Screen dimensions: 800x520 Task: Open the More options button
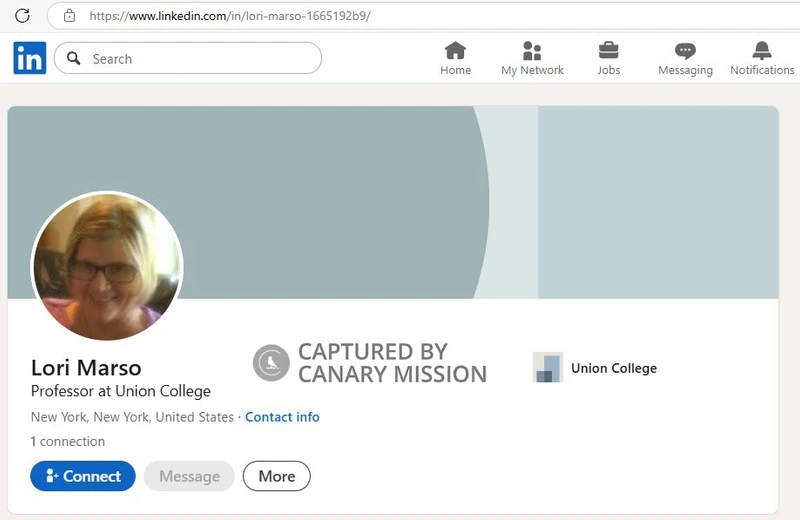point(277,476)
